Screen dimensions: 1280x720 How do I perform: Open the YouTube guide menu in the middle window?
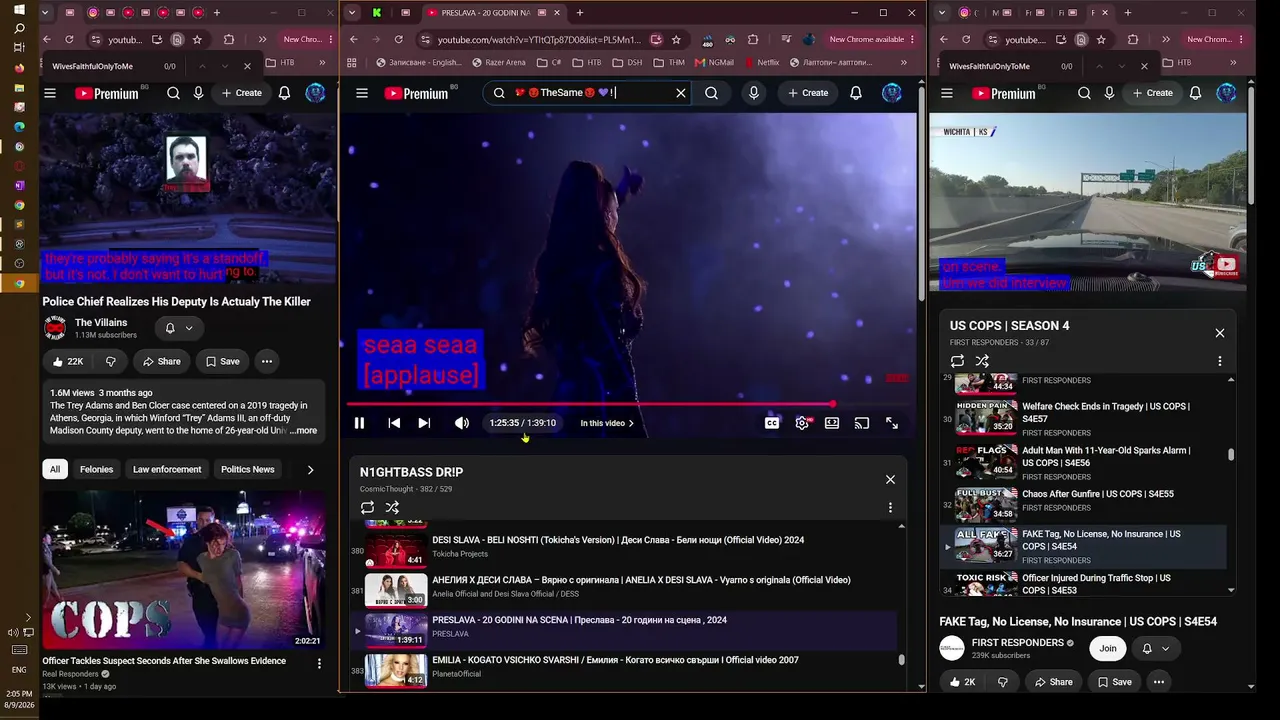pyautogui.click(x=362, y=93)
